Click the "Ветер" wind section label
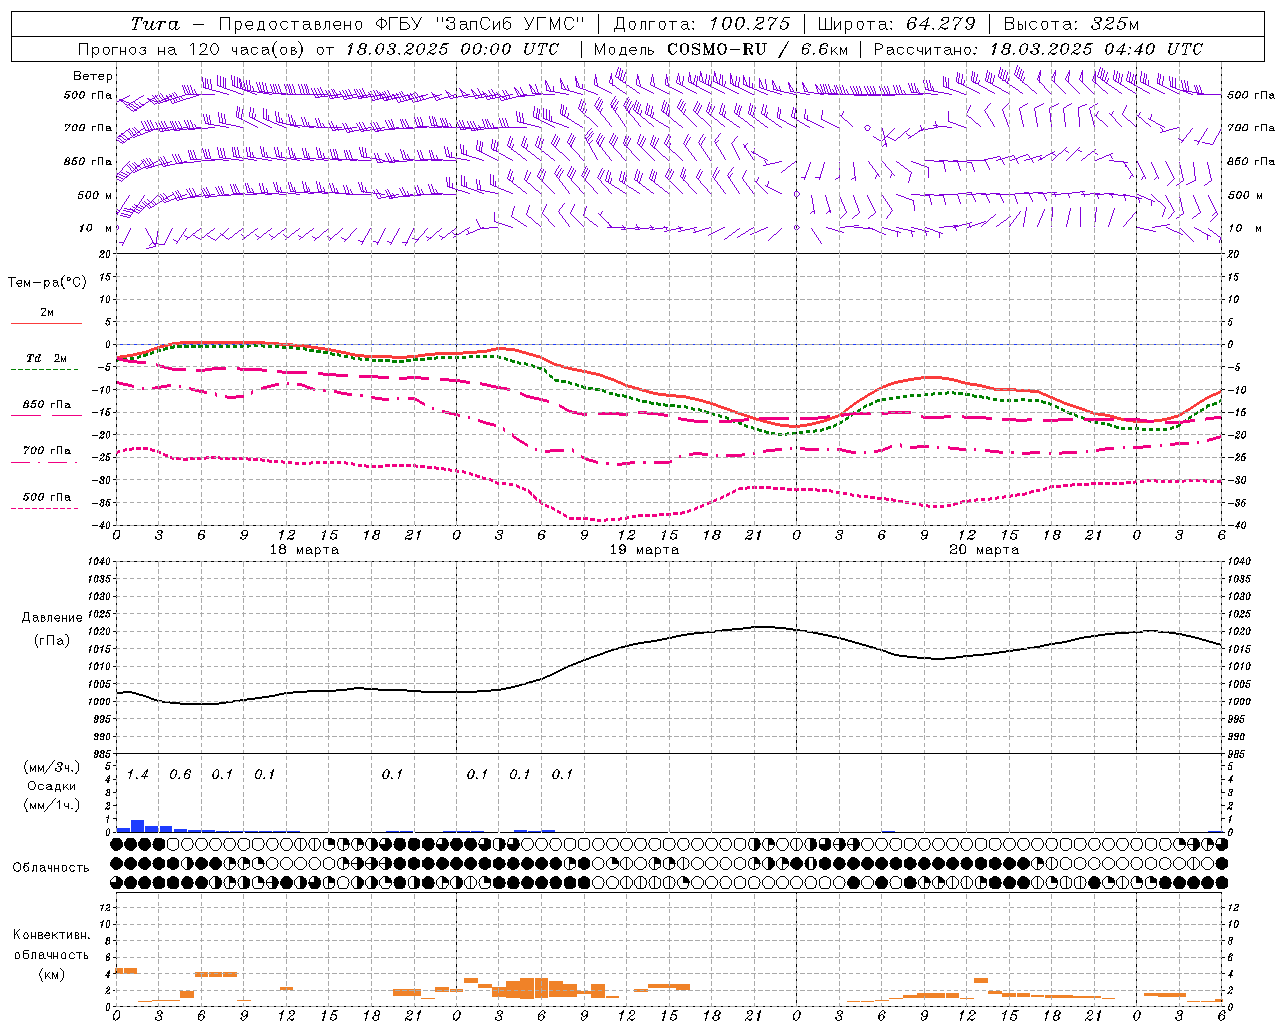 pyautogui.click(x=93, y=76)
